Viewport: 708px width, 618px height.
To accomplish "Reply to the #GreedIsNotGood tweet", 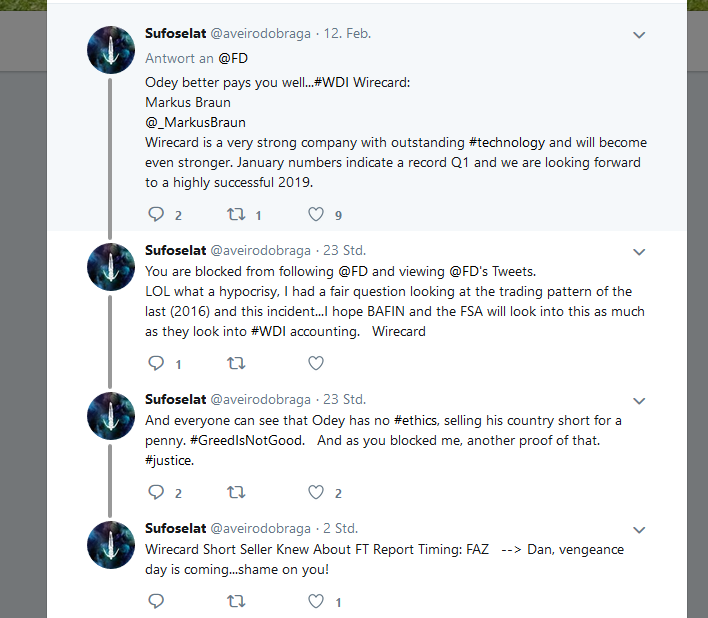I will pos(156,492).
